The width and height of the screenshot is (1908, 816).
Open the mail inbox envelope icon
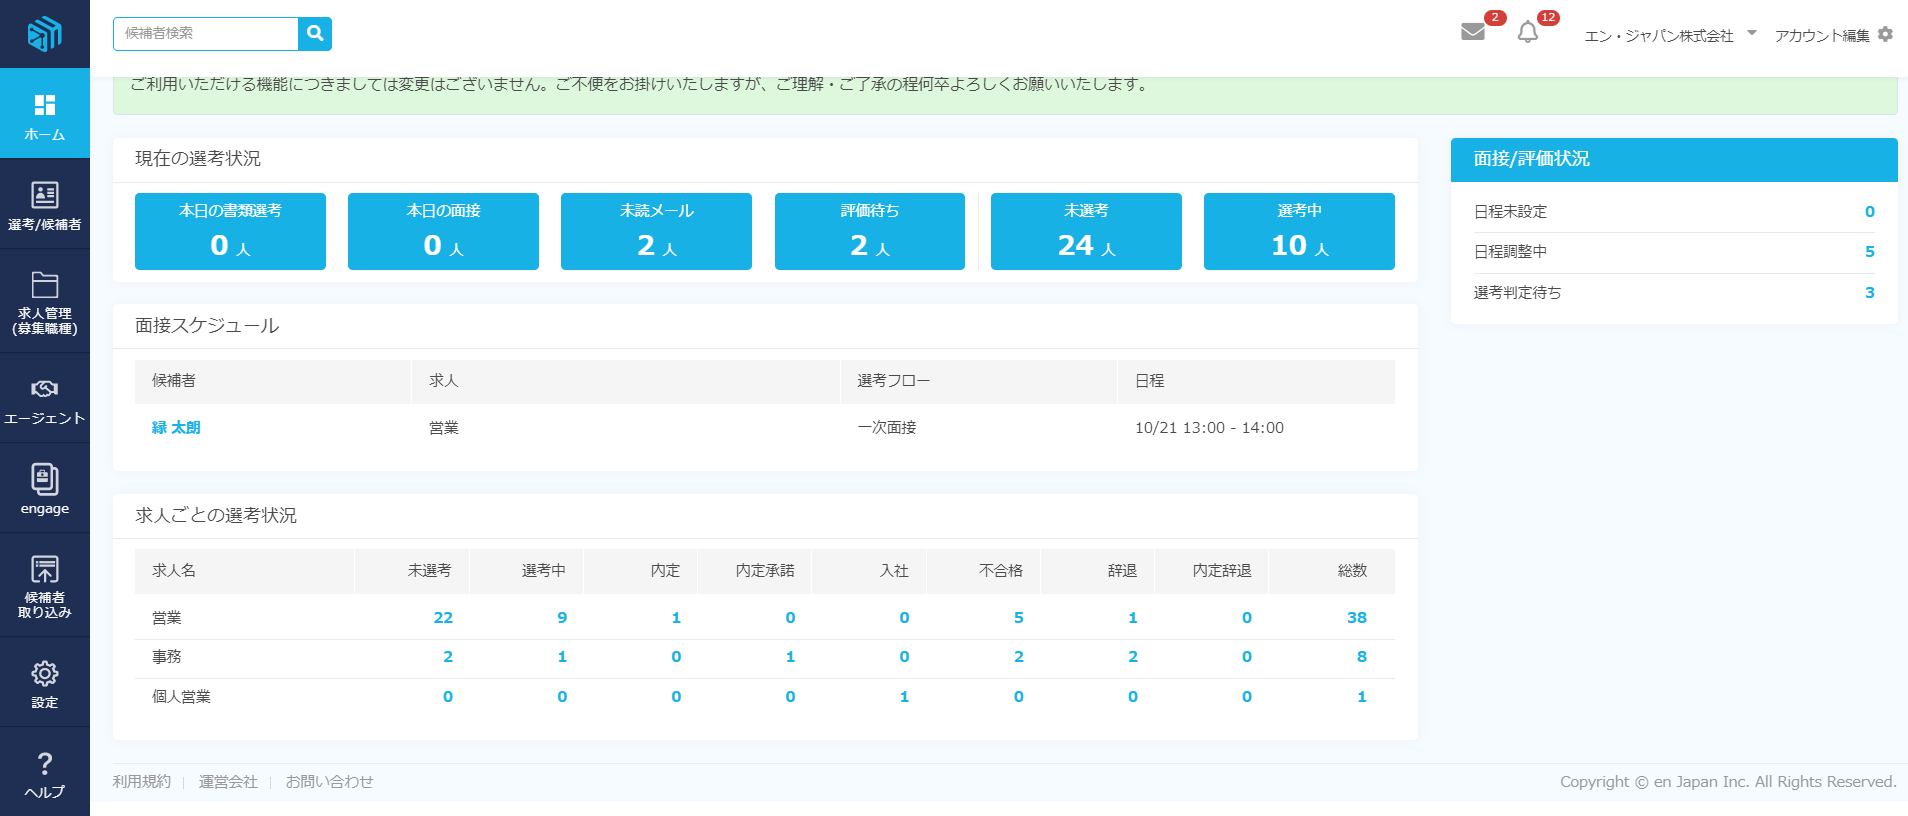(x=1472, y=32)
